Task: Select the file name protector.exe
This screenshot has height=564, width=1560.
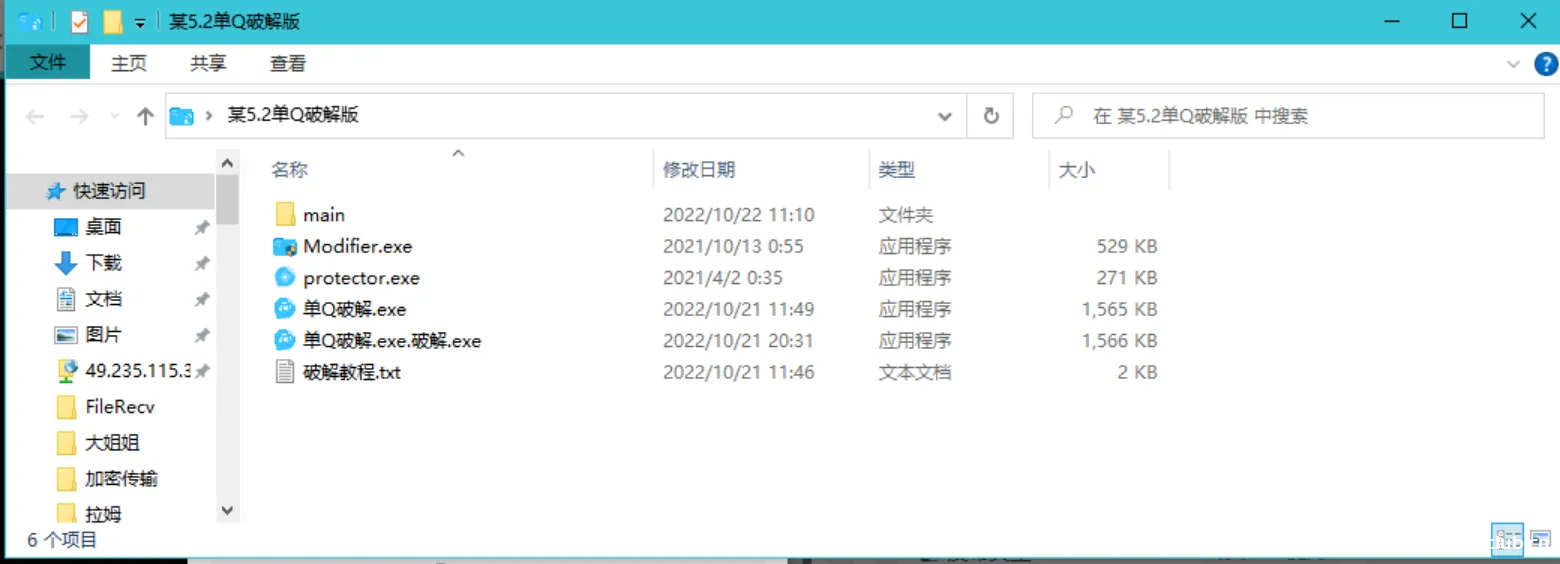Action: (361, 278)
